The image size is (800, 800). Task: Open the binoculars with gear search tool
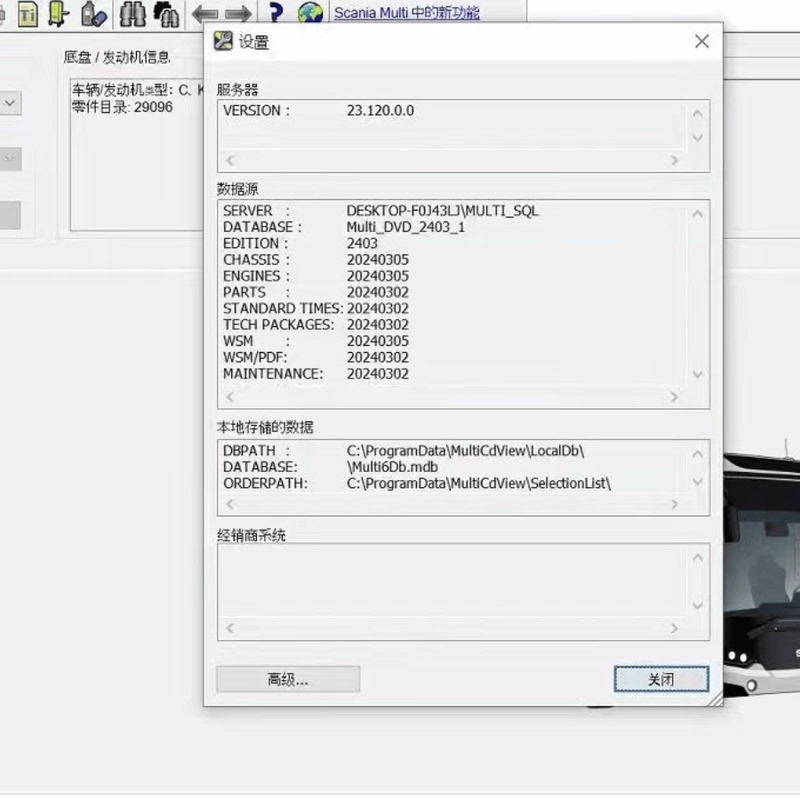pos(166,14)
